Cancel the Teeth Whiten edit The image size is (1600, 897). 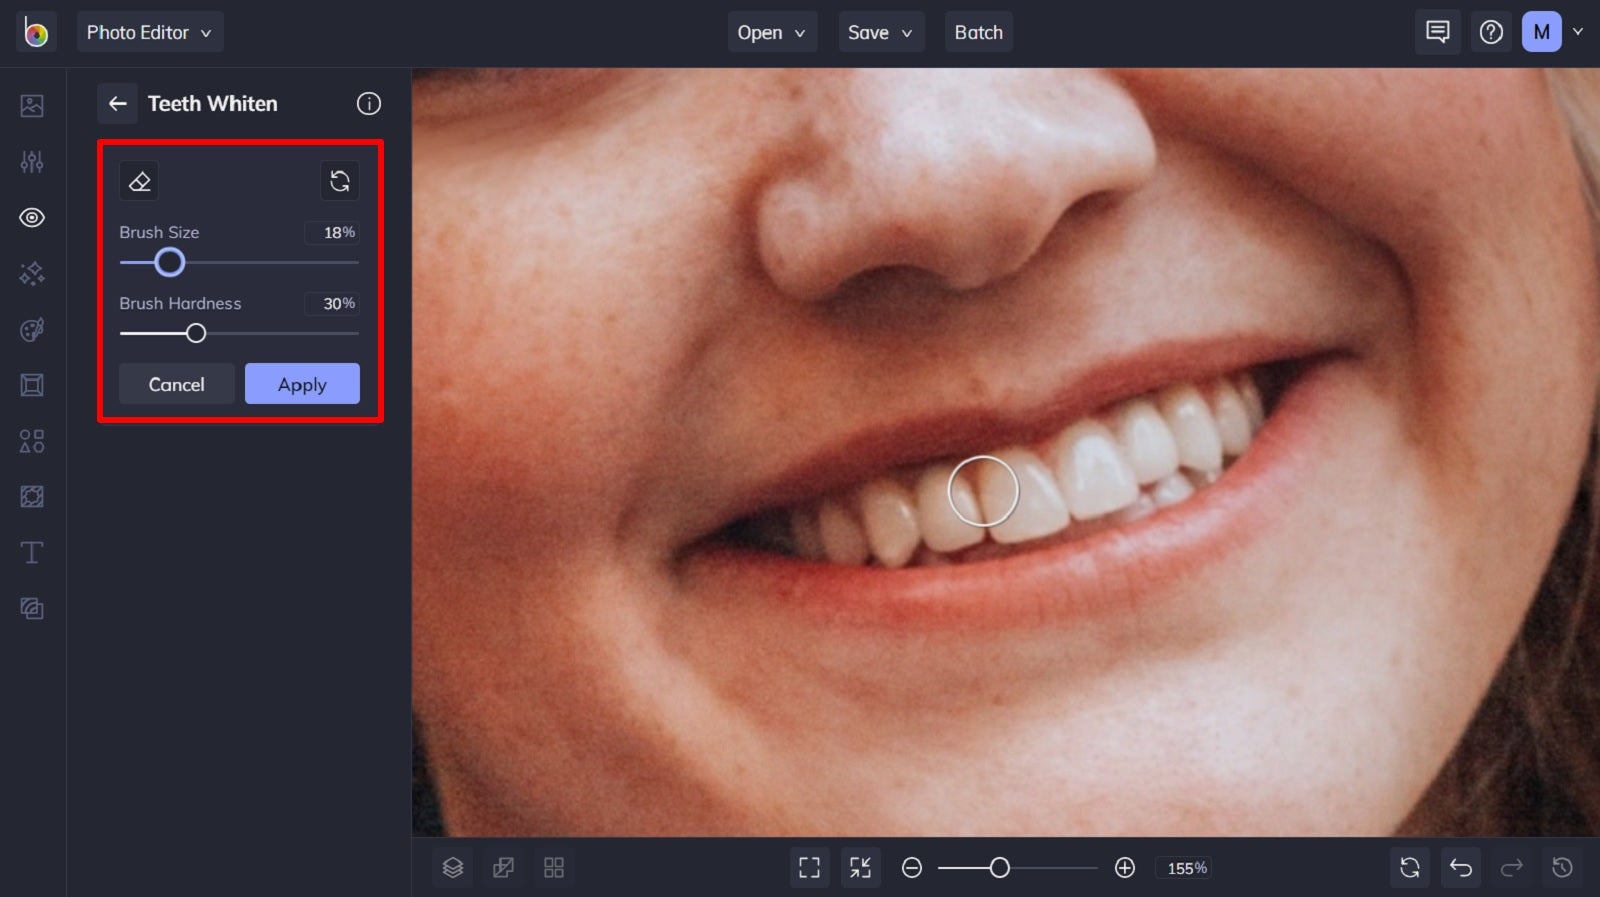point(176,384)
